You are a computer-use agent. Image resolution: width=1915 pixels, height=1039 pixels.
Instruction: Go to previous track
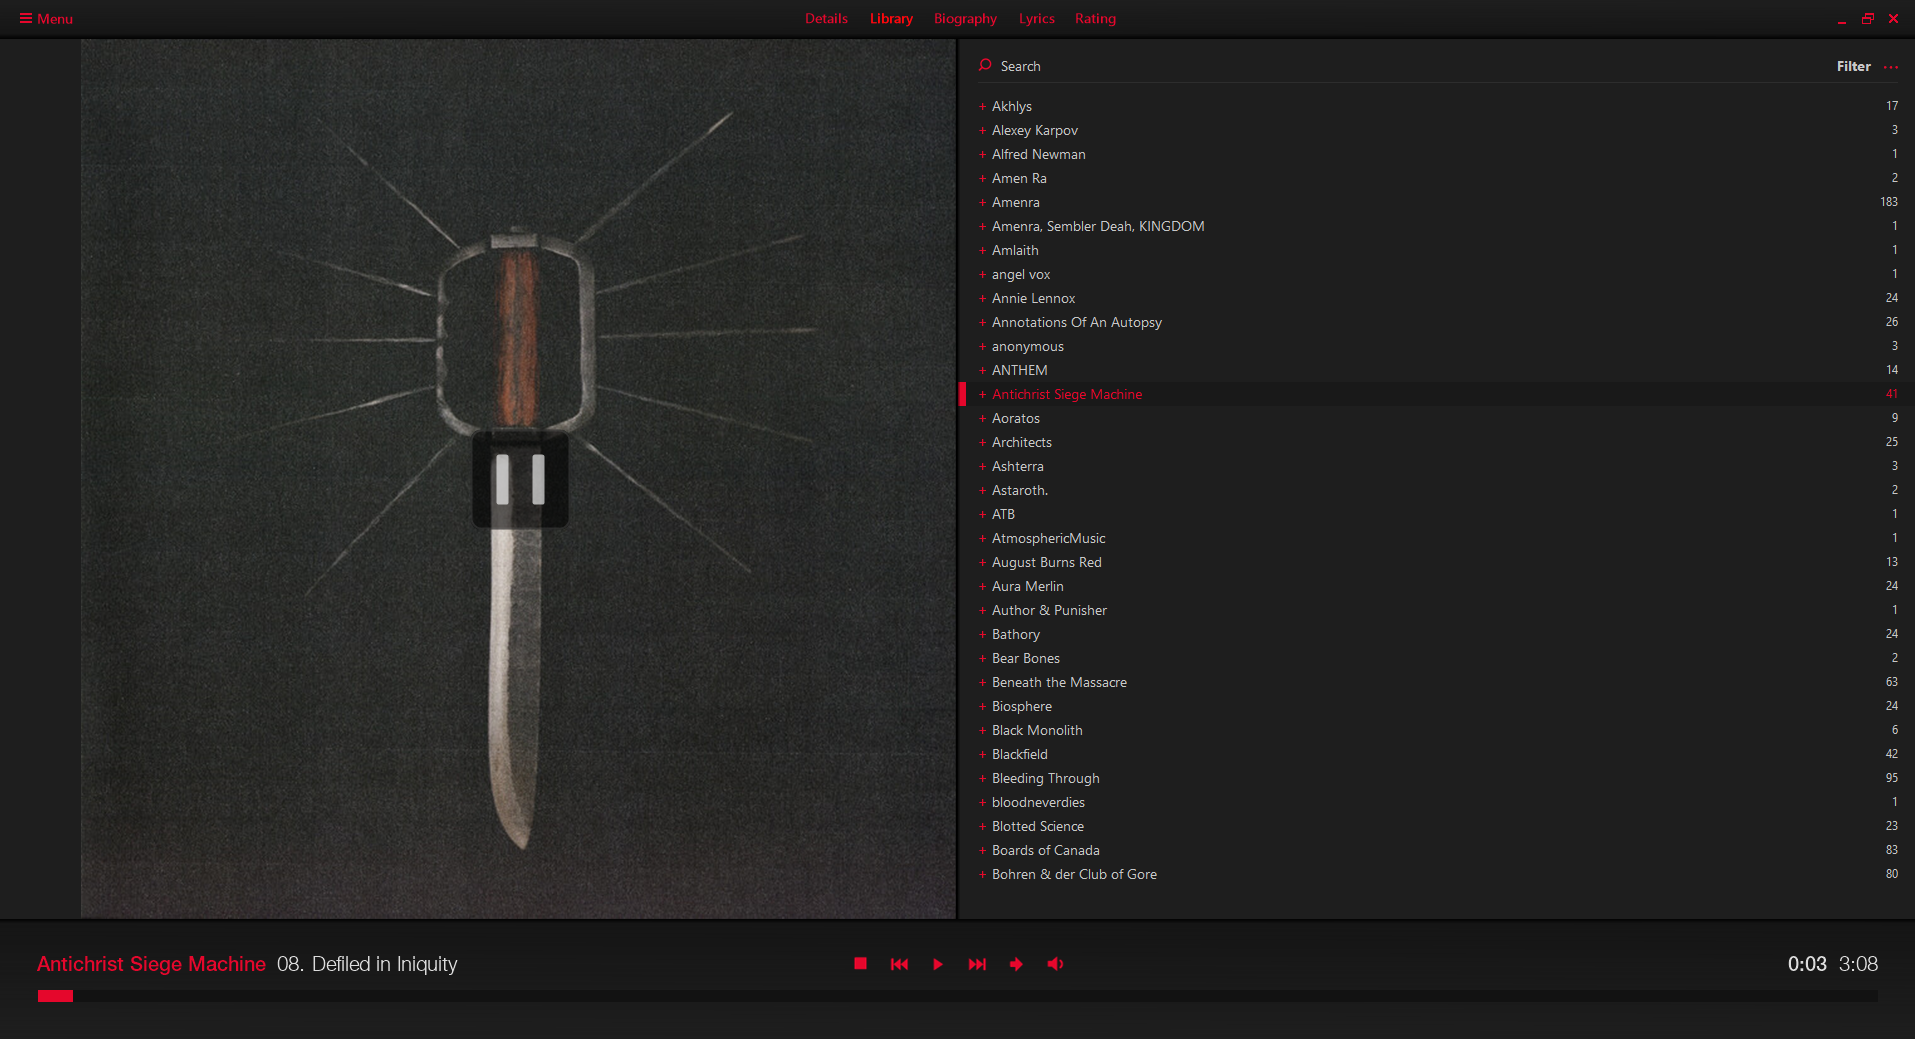point(899,964)
